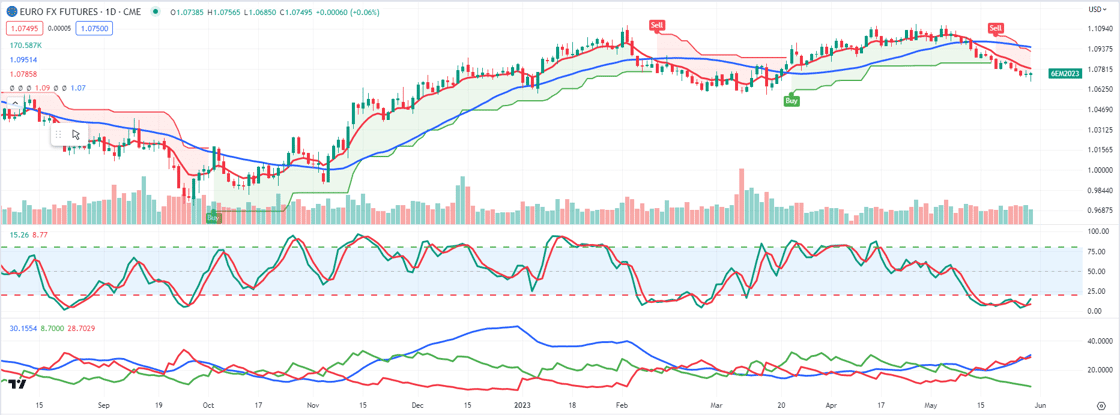The width and height of the screenshot is (1120, 415).
Task: Click the 40.0000 ADX axis label
Action: click(1098, 341)
